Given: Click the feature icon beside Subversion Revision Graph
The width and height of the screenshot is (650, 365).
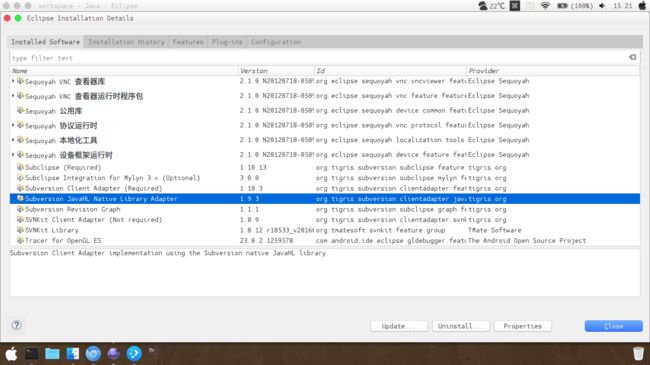Looking at the screenshot, I should tap(20, 209).
